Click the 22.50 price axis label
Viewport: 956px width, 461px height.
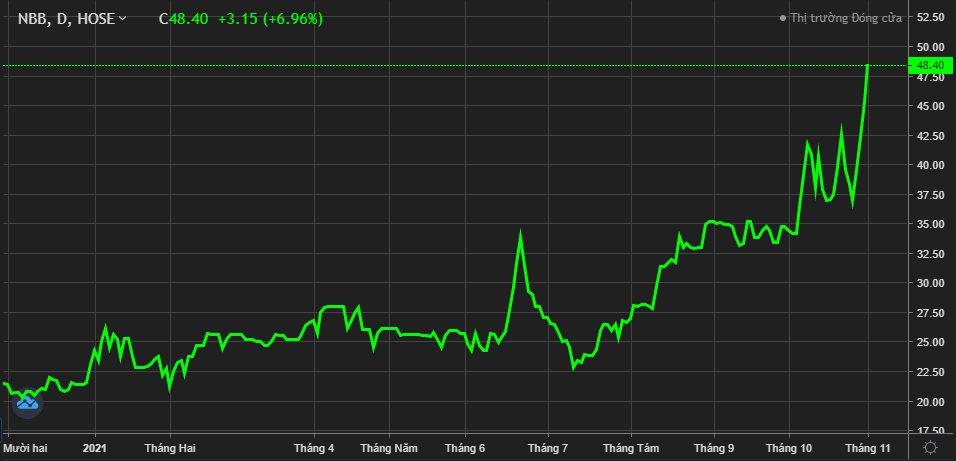coord(930,372)
